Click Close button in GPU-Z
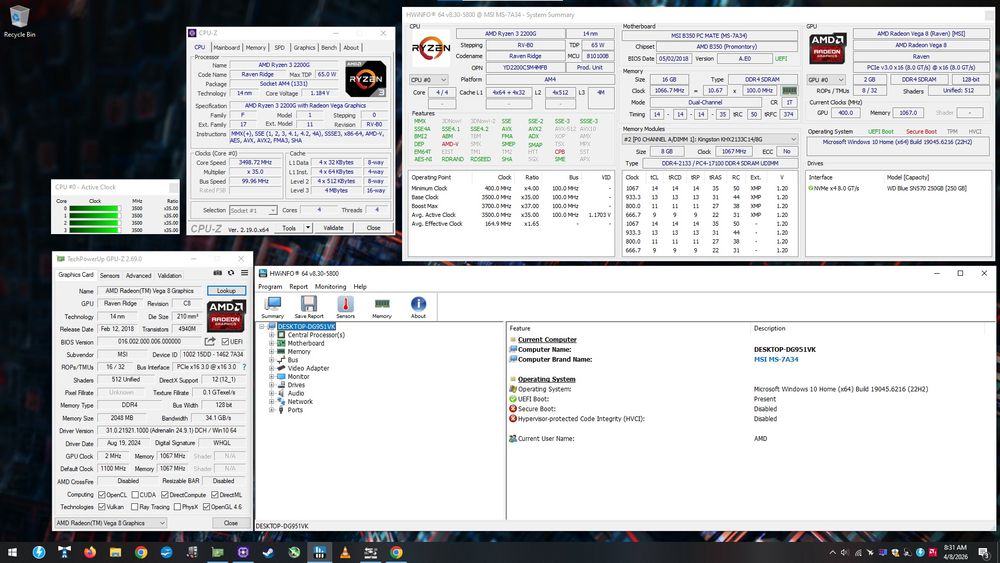This screenshot has height=563, width=1000. pos(230,523)
